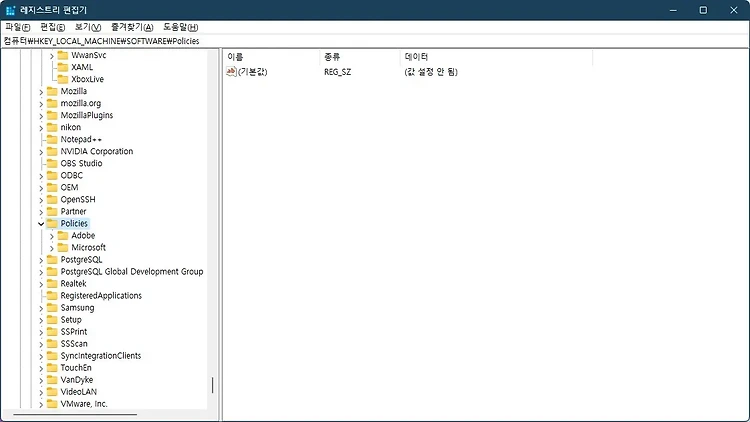Select the XboxLive folder icon
The width and height of the screenshot is (750, 422).
click(63, 79)
